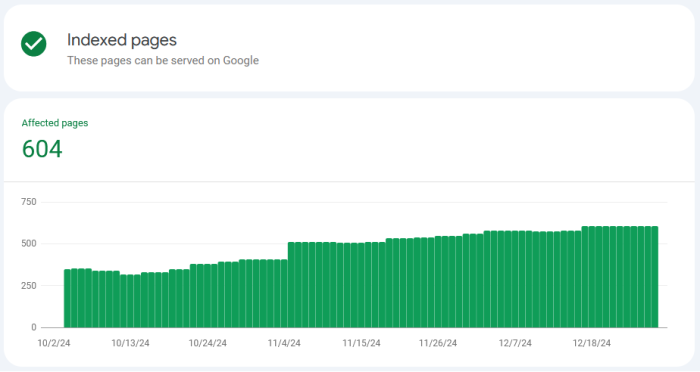Viewport: 700px width, 372px height.
Task: Click the first bar in the chart
Action: click(x=67, y=298)
